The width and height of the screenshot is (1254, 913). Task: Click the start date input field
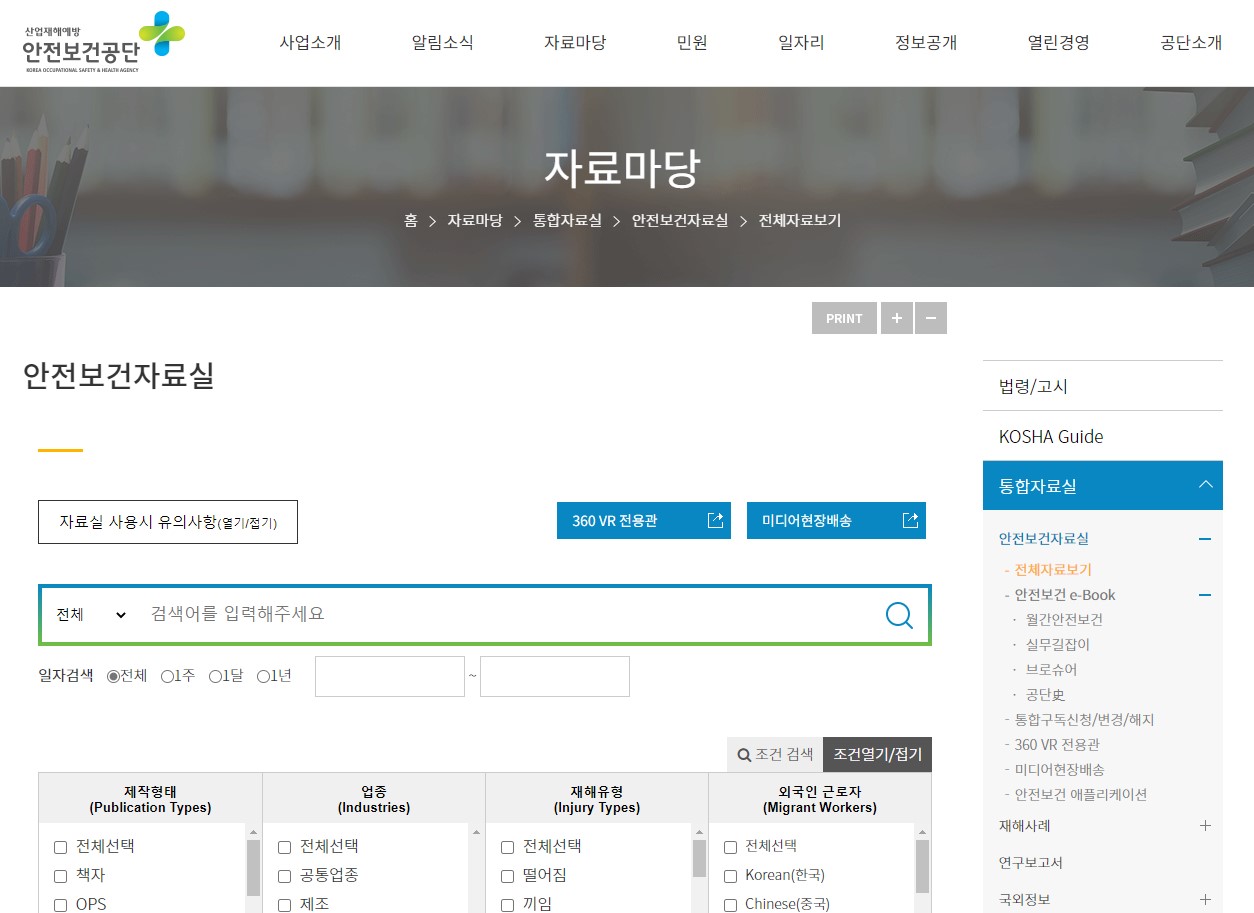pyautogui.click(x=390, y=676)
